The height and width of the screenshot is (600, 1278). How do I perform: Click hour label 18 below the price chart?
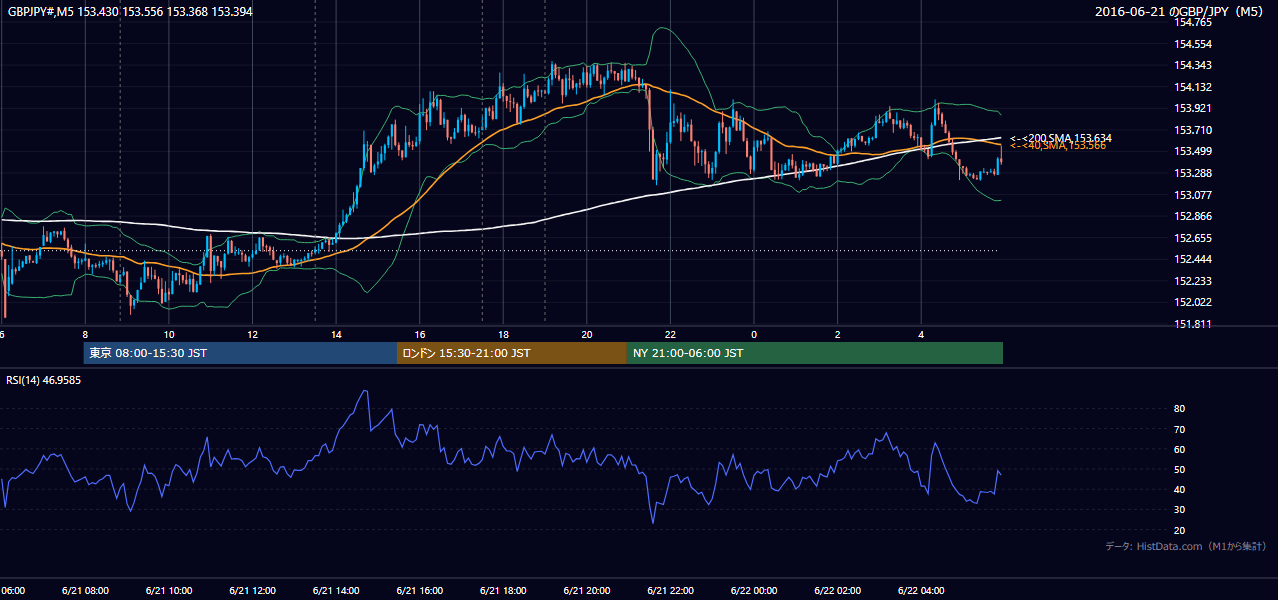[x=503, y=334]
